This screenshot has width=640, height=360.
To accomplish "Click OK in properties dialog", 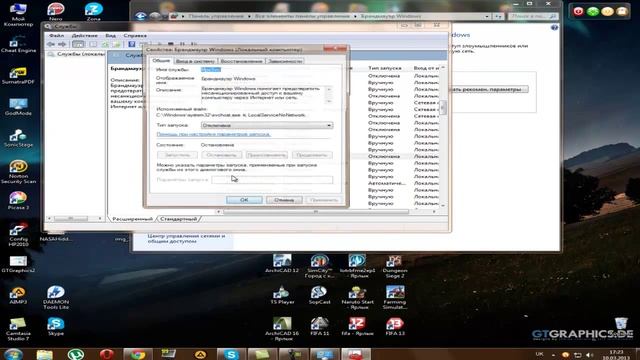I will (x=244, y=200).
